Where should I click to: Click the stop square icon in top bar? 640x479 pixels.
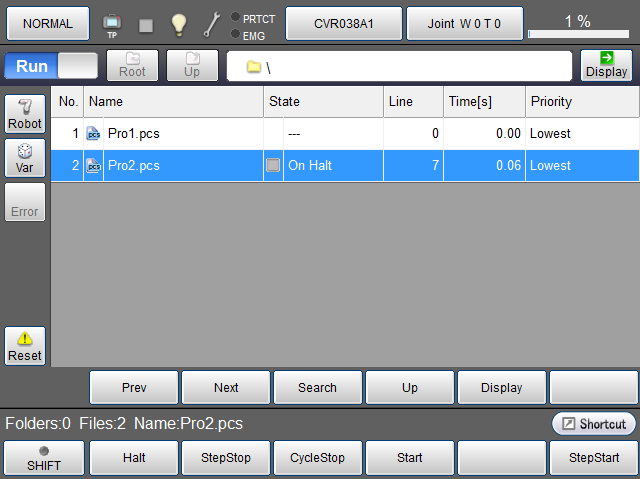pyautogui.click(x=146, y=24)
